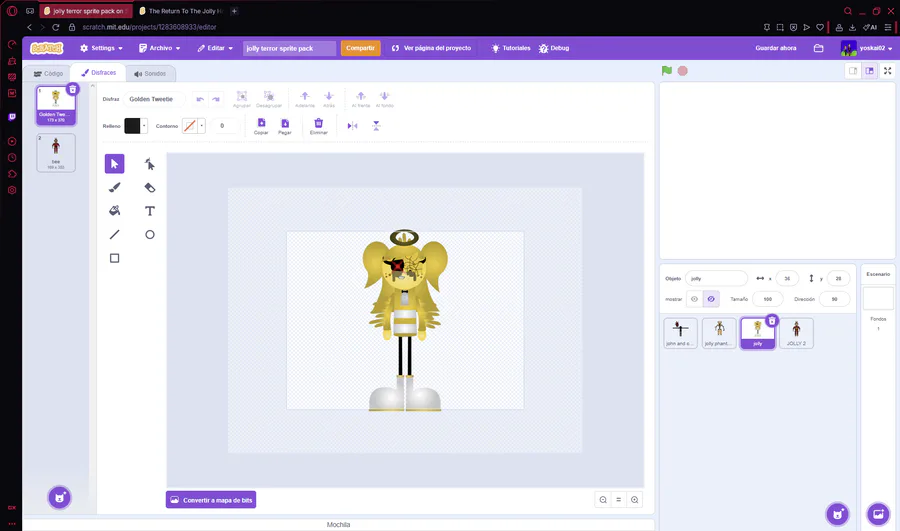900x531 pixels.
Task: Click the outline no-color swatch
Action: (x=189, y=126)
